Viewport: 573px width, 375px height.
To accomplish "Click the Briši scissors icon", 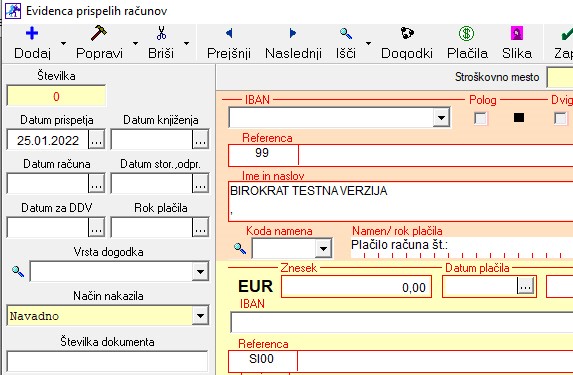I will pos(161,33).
